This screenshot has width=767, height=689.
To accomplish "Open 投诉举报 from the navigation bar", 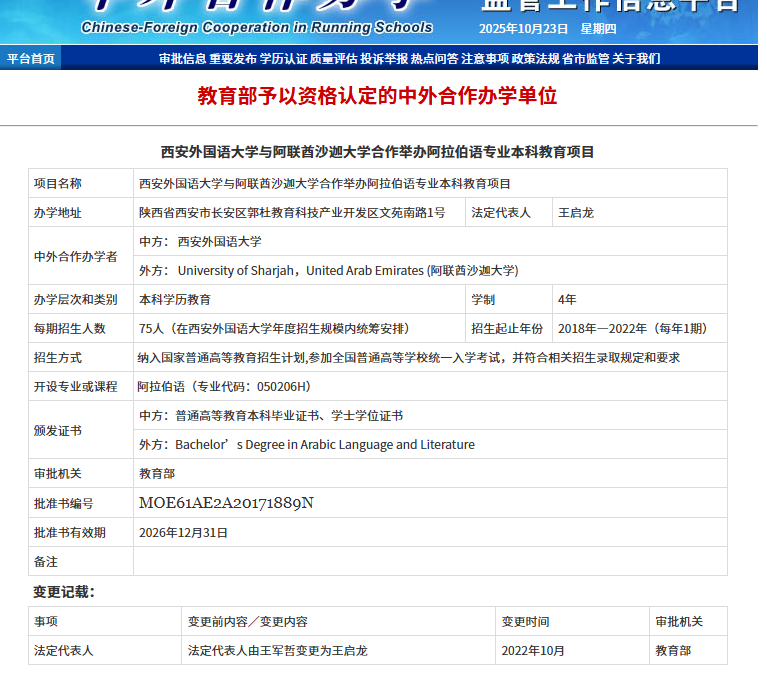I will [384, 58].
